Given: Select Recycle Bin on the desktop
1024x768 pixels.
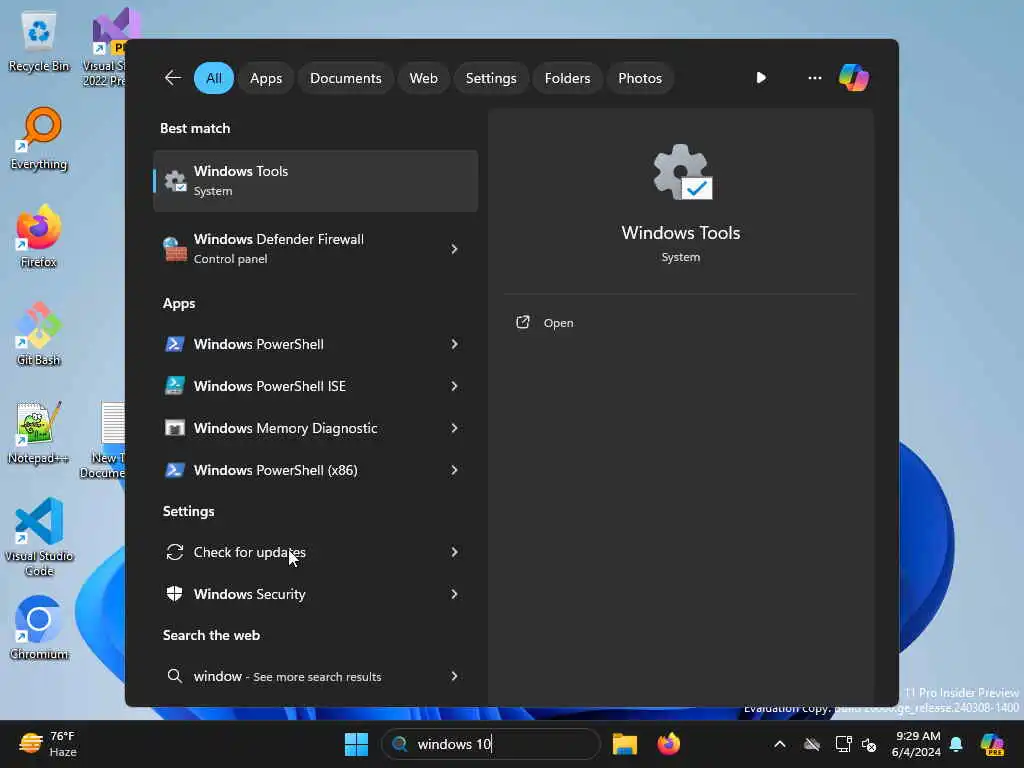Looking at the screenshot, I should (x=39, y=40).
